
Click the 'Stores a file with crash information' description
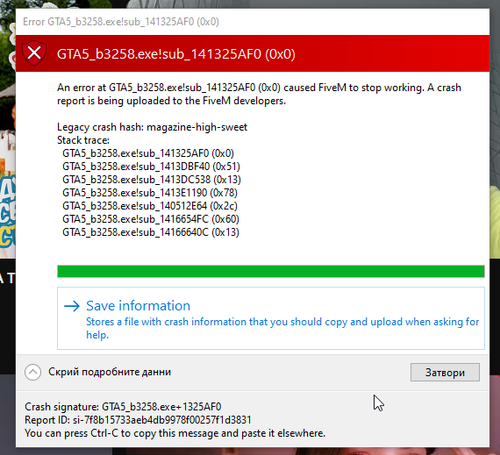[x=283, y=328]
